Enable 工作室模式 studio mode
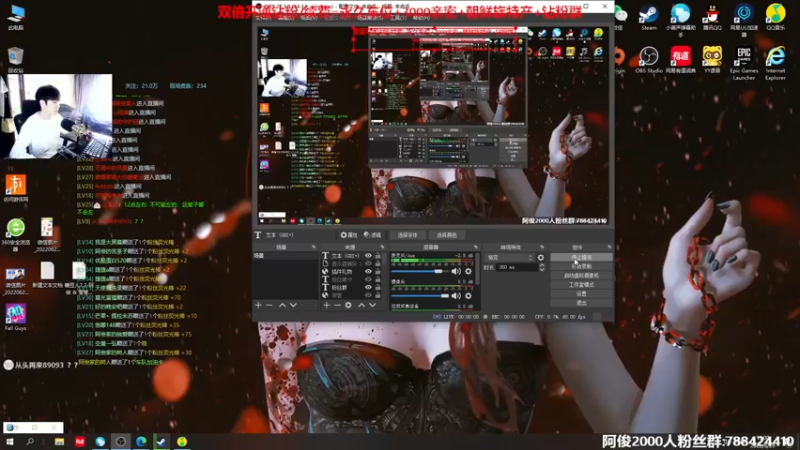The width and height of the screenshot is (800, 450). pos(582,285)
